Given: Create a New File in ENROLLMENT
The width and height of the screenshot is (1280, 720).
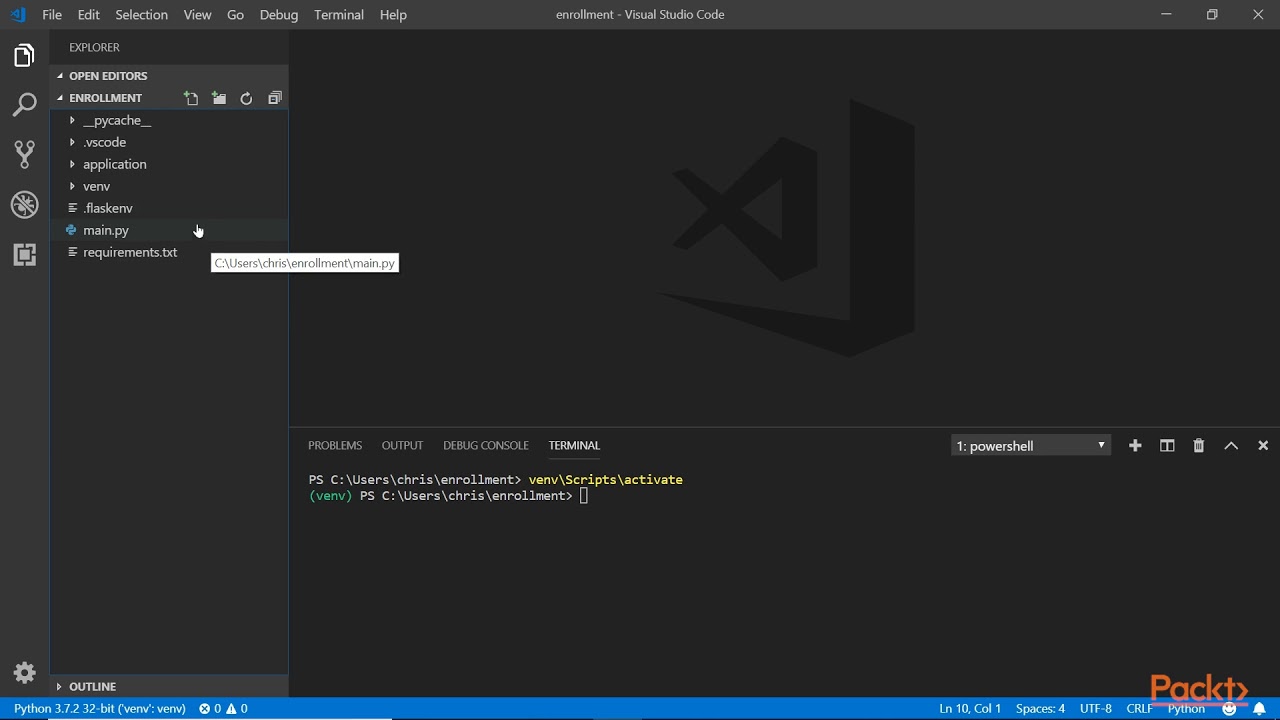Looking at the screenshot, I should (x=191, y=98).
